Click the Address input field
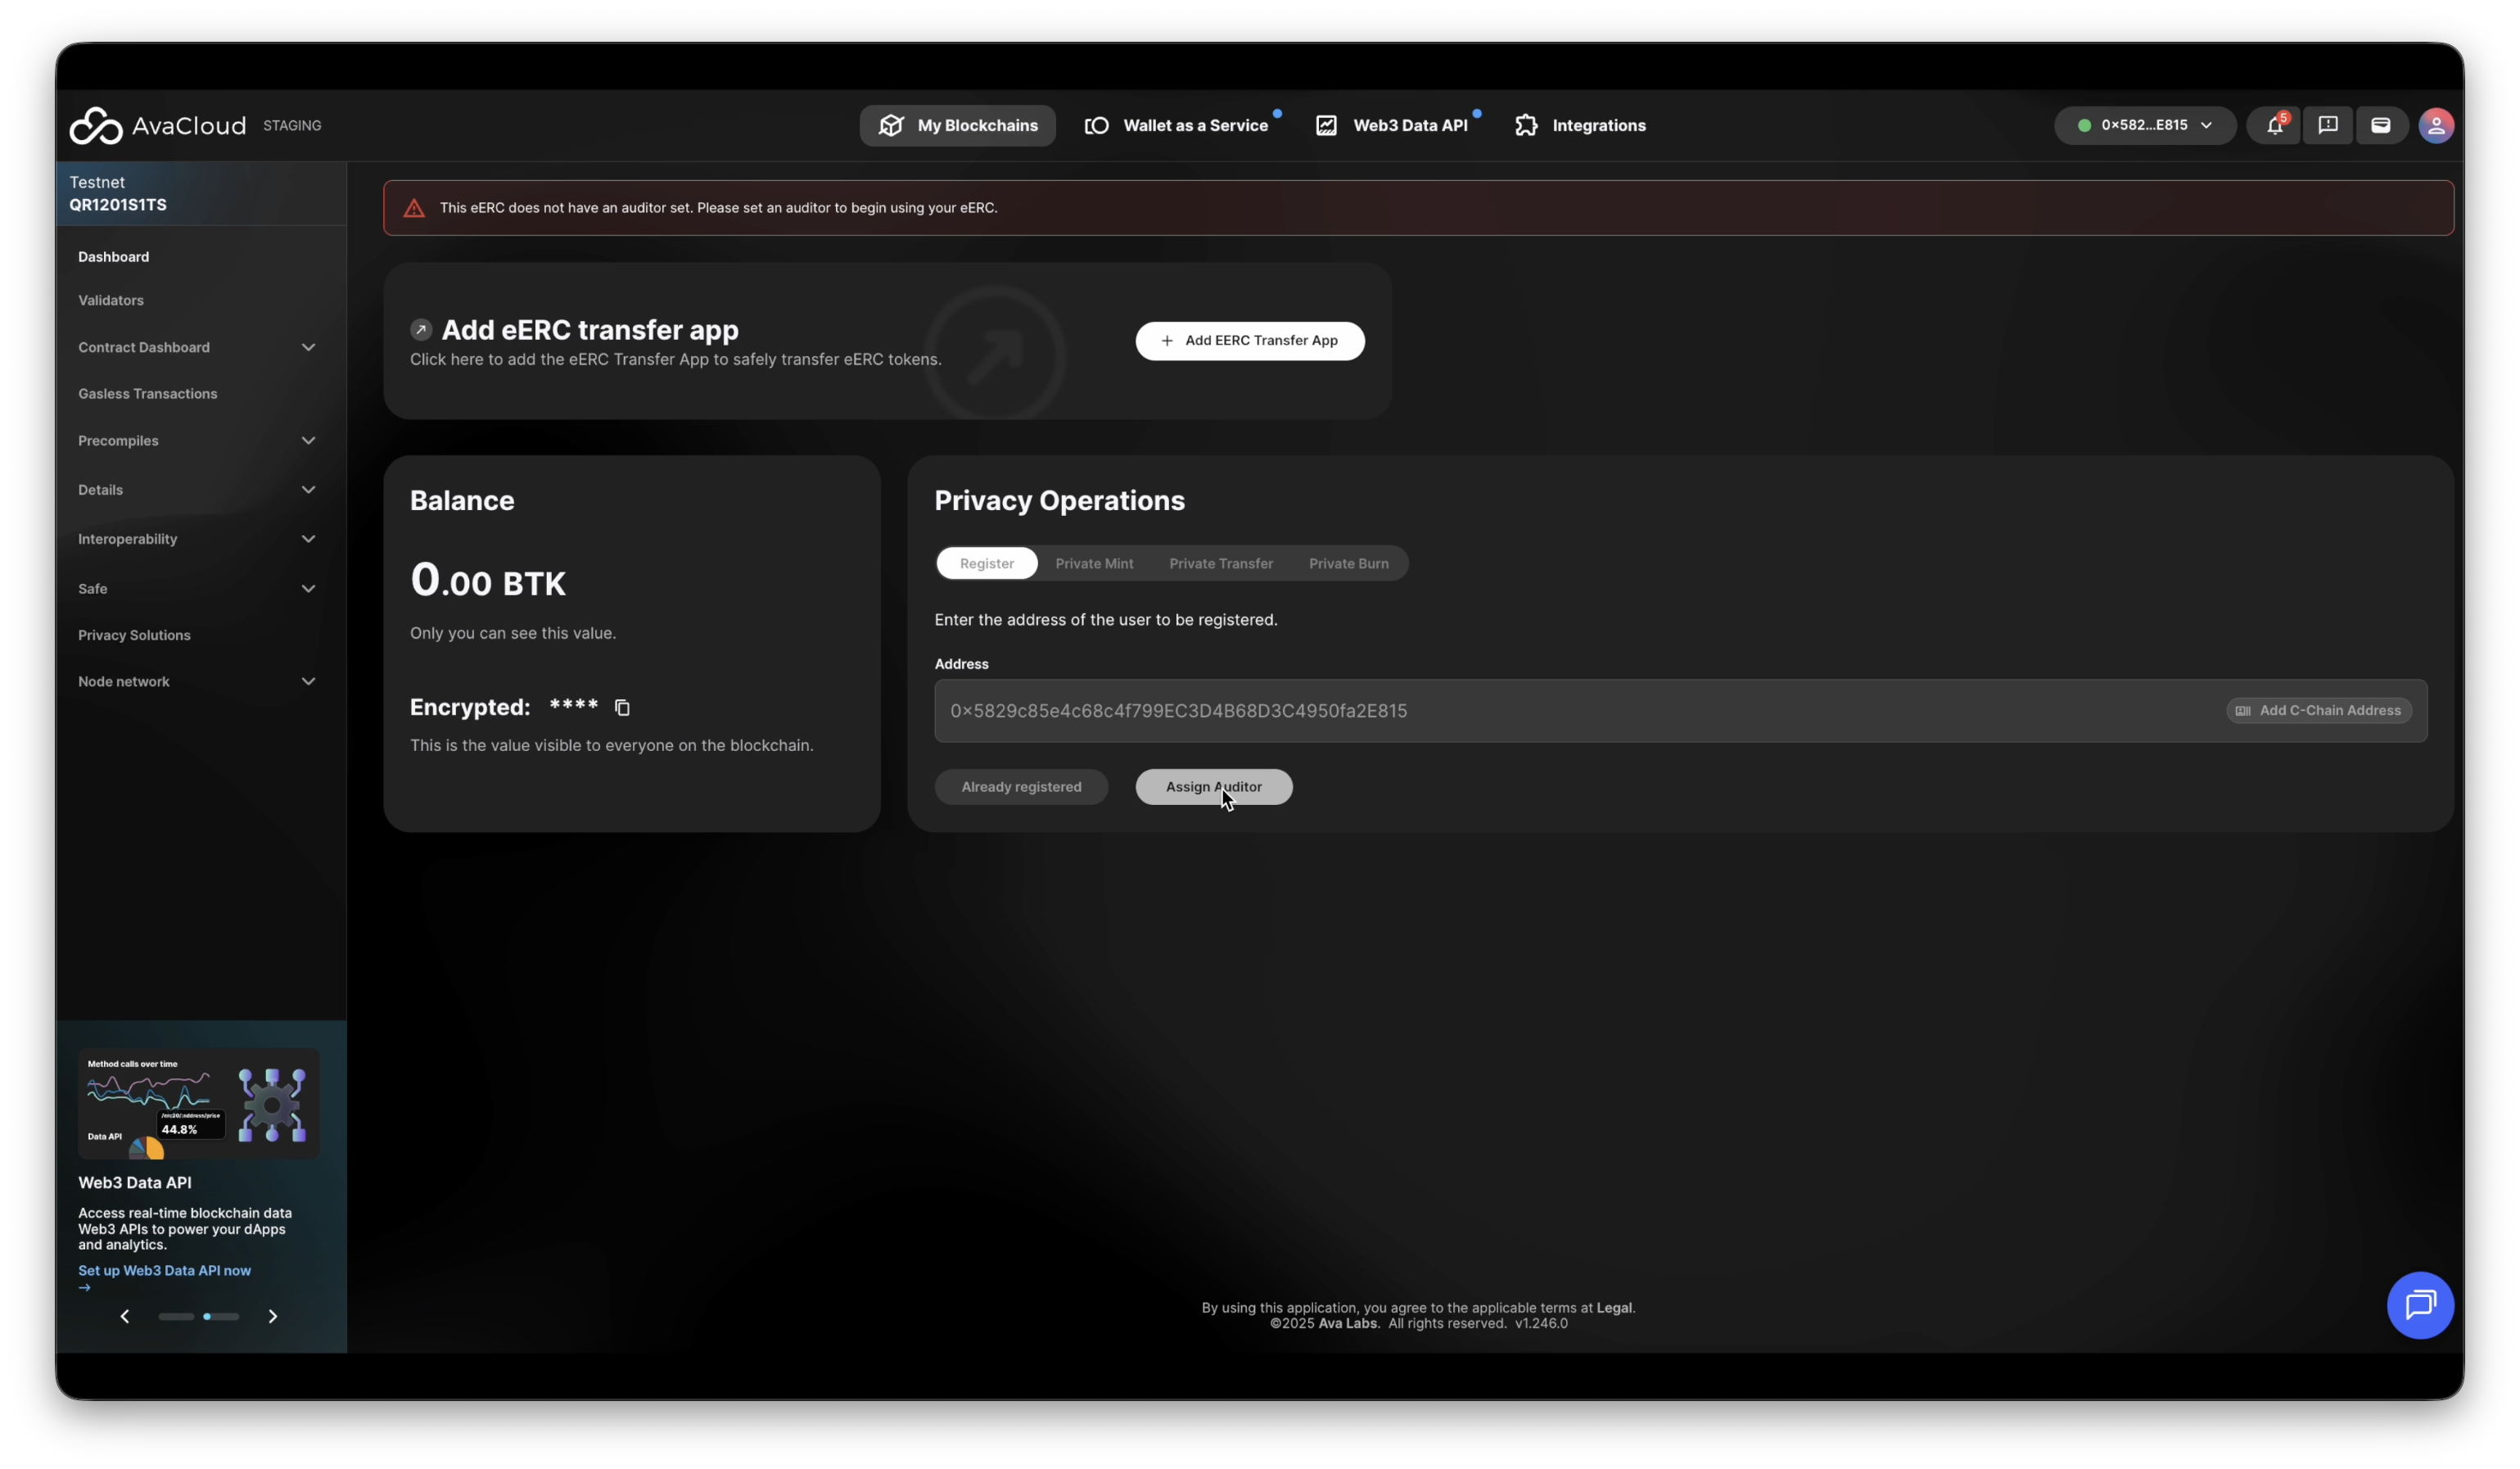This screenshot has height=1469, width=2520. 1500,711
